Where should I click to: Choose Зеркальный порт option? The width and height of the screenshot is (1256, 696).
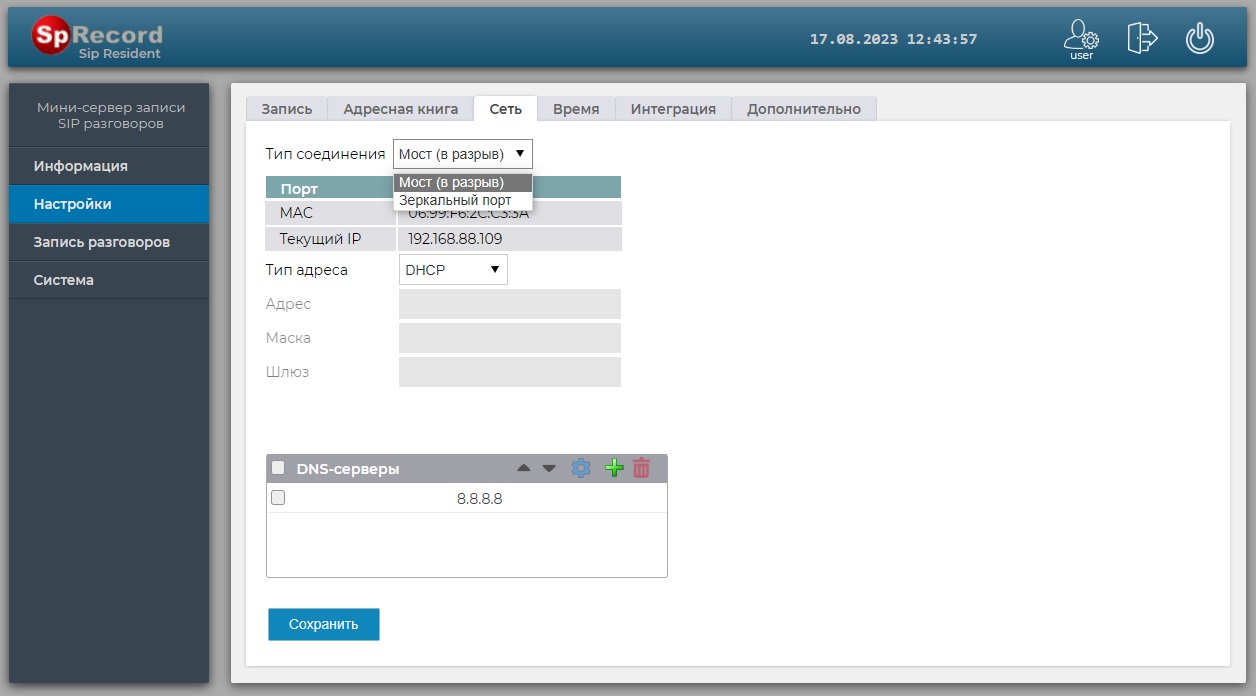(463, 200)
